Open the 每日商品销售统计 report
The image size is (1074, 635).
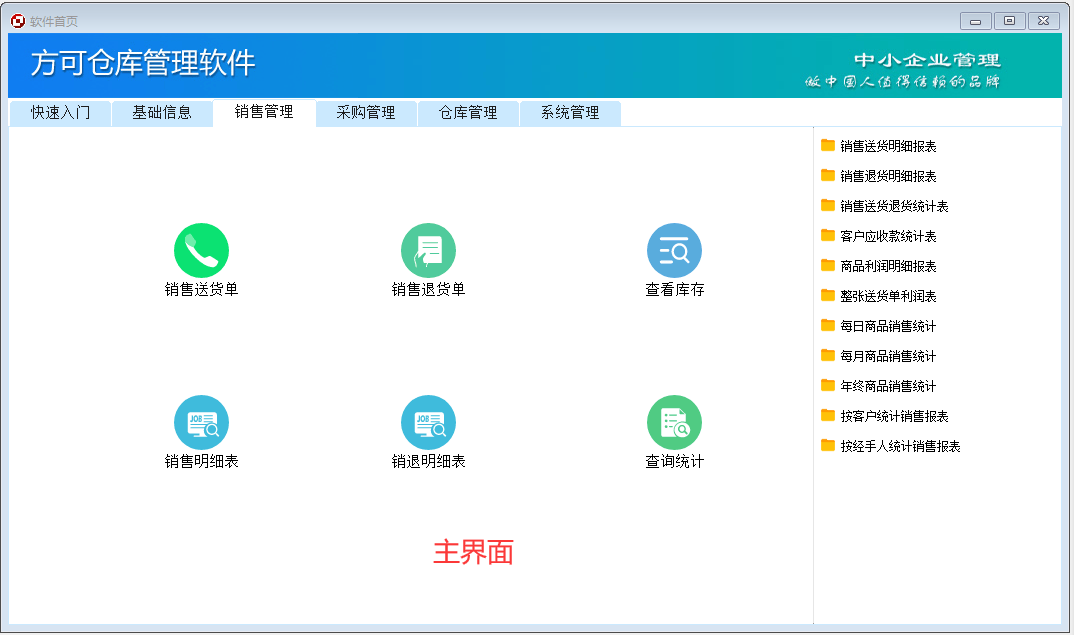[888, 326]
